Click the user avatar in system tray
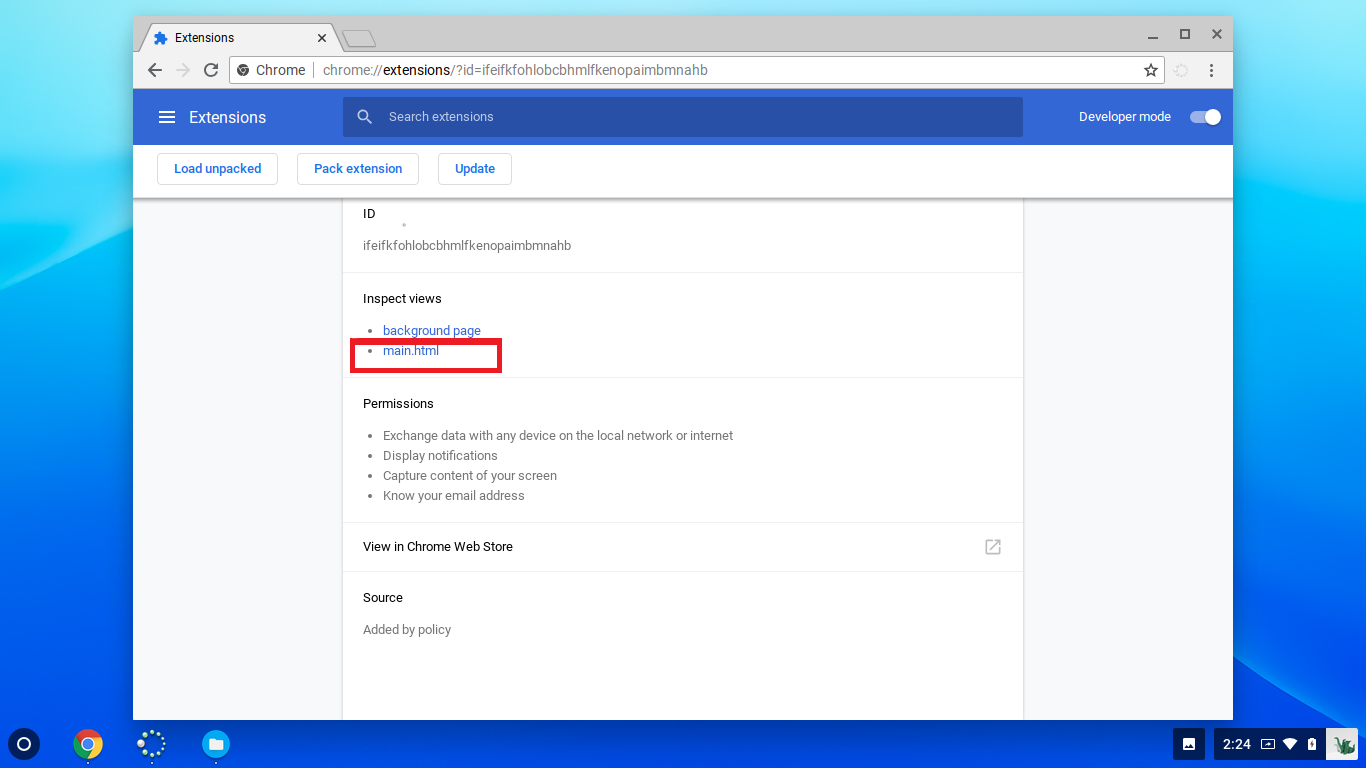 coord(1343,744)
